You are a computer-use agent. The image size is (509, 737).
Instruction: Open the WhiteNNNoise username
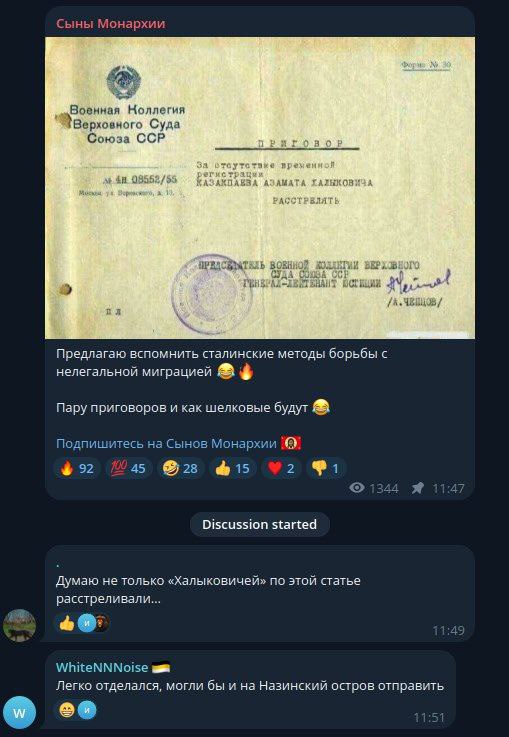[x=102, y=667]
